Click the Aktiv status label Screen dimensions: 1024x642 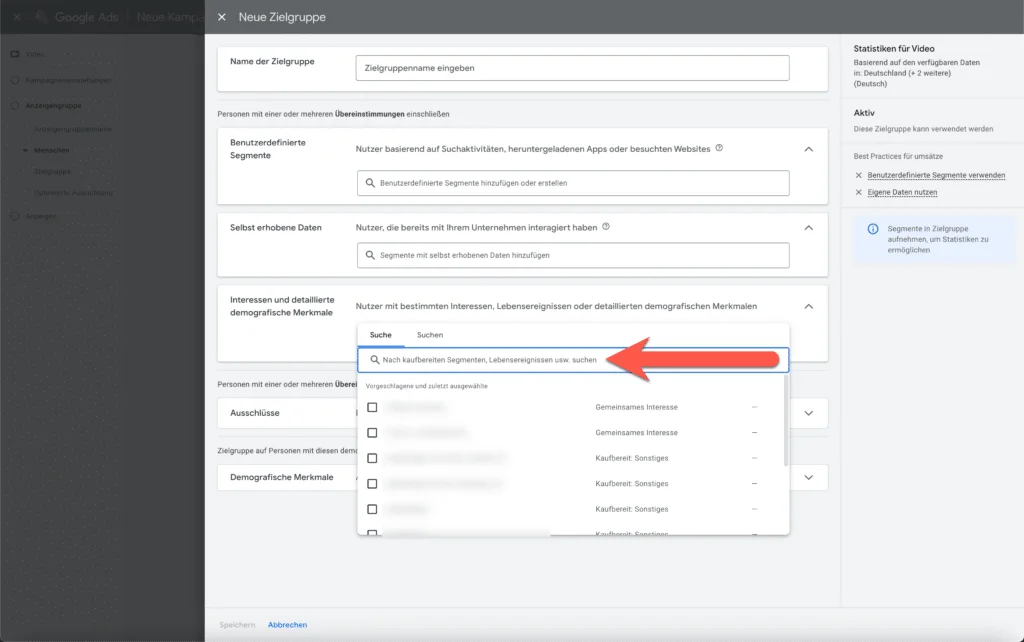click(863, 112)
